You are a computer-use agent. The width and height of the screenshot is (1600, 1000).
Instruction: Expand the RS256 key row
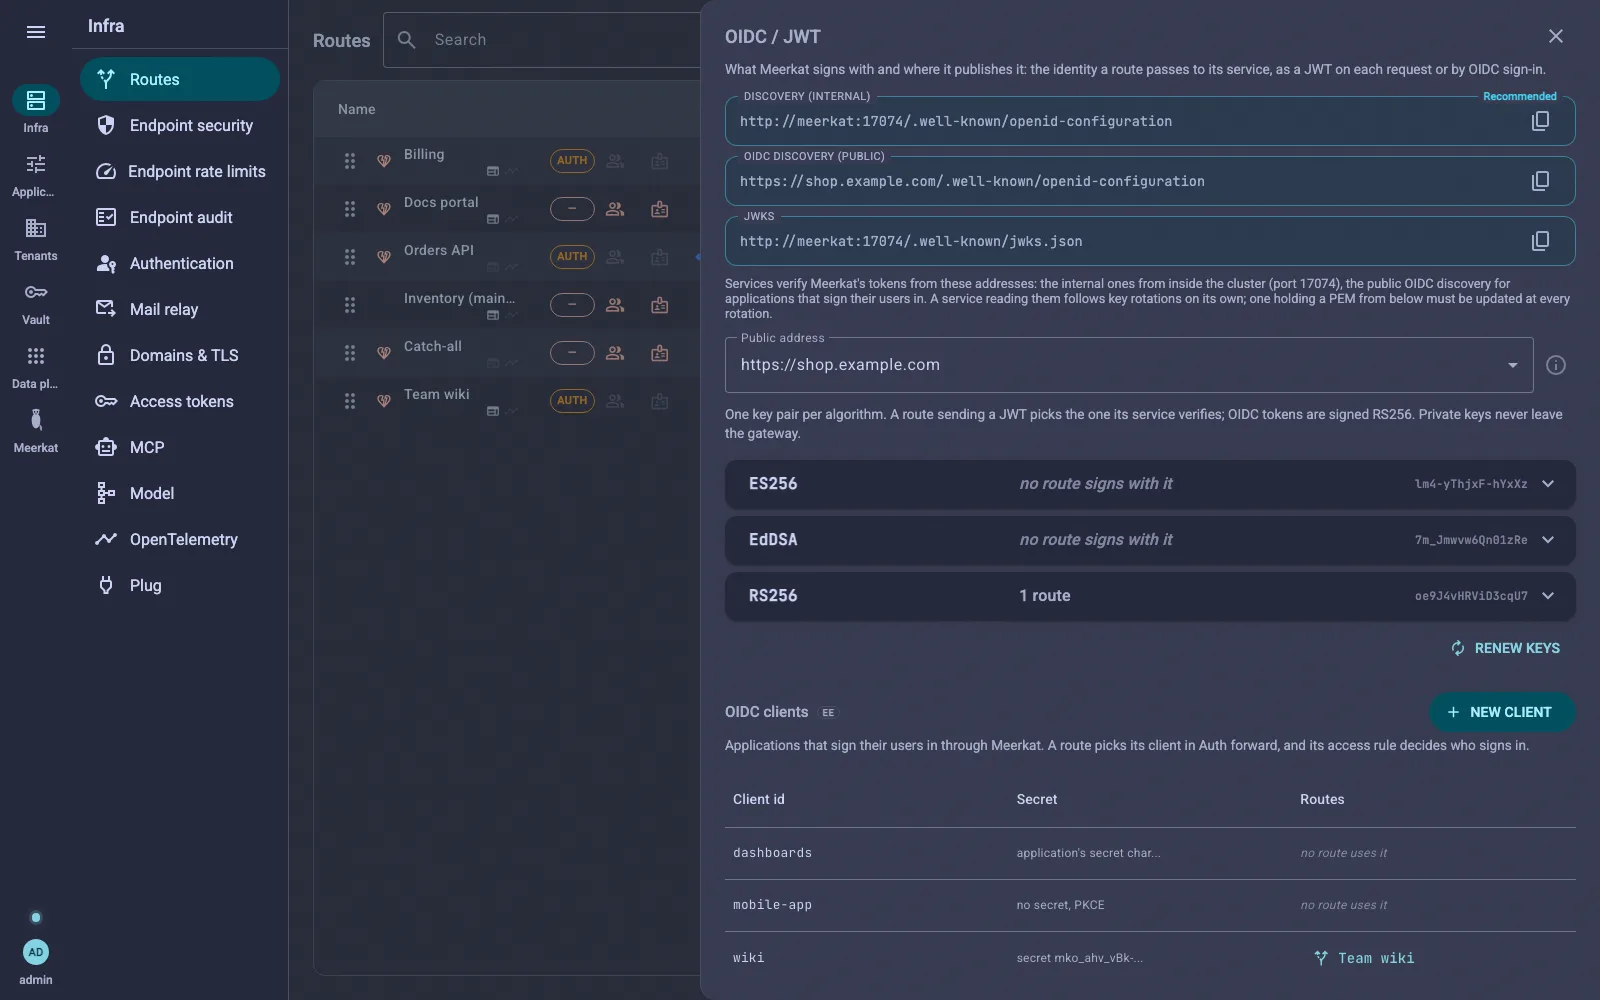pos(1150,596)
